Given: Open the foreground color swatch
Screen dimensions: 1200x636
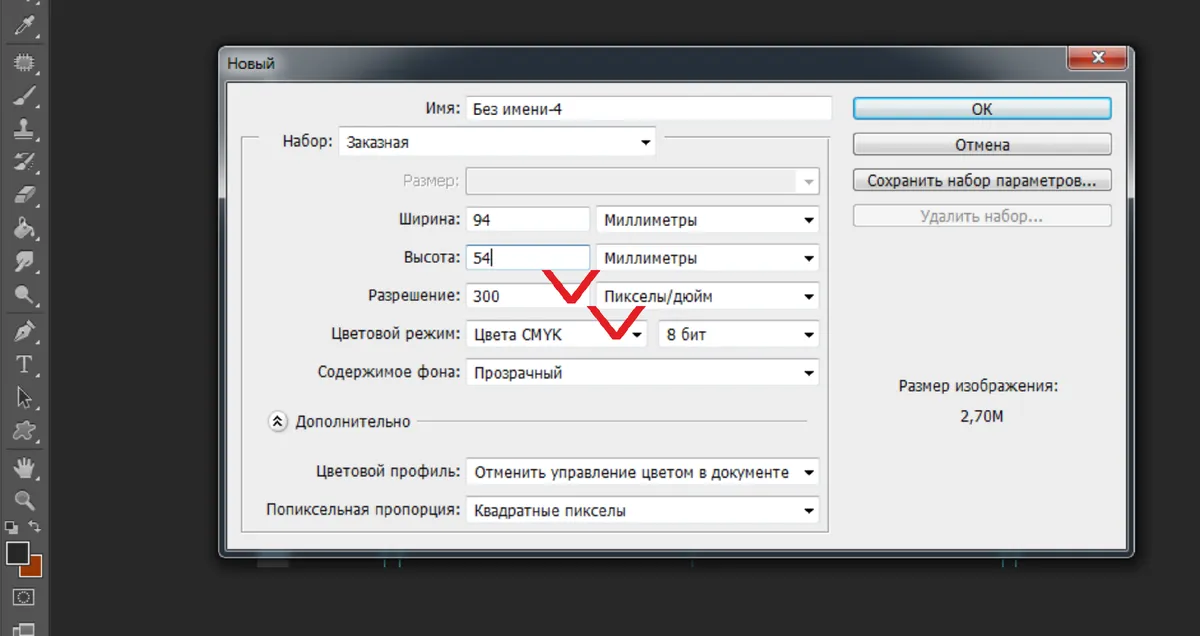Looking at the screenshot, I should pyautogui.click(x=17, y=551).
